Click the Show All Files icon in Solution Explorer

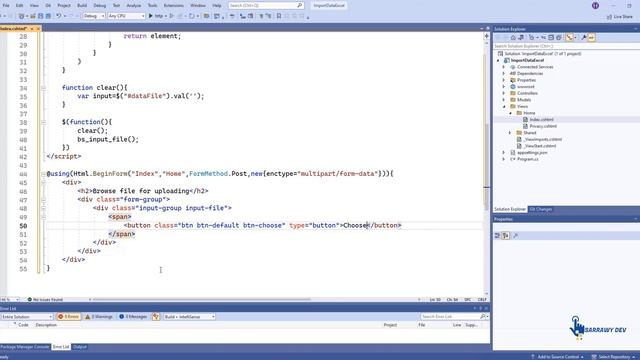(559, 38)
